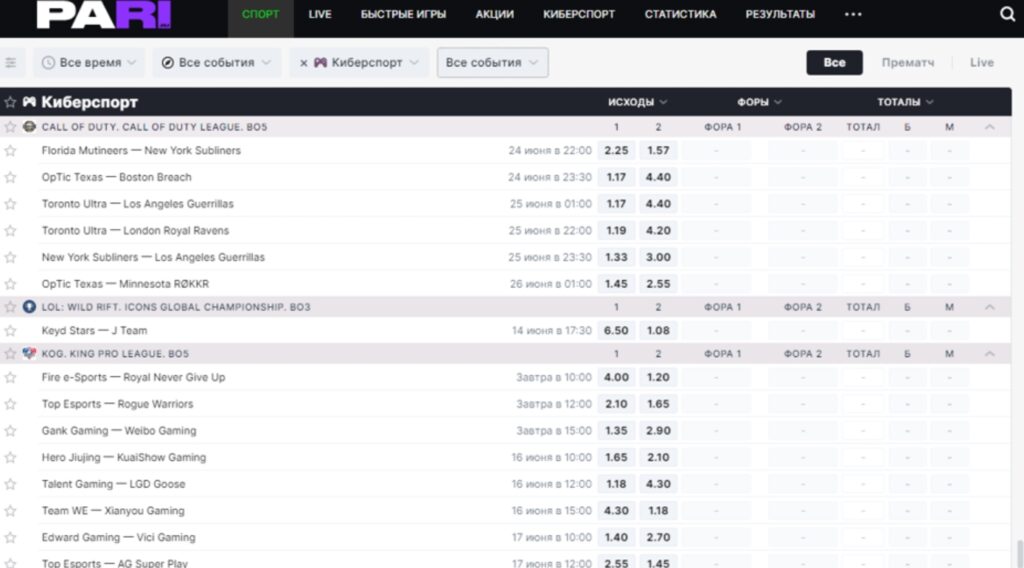Viewport: 1024px width, 568px height.
Task: Star New York Subliners — Los Angeles Guerrillas
Action: click(x=10, y=258)
